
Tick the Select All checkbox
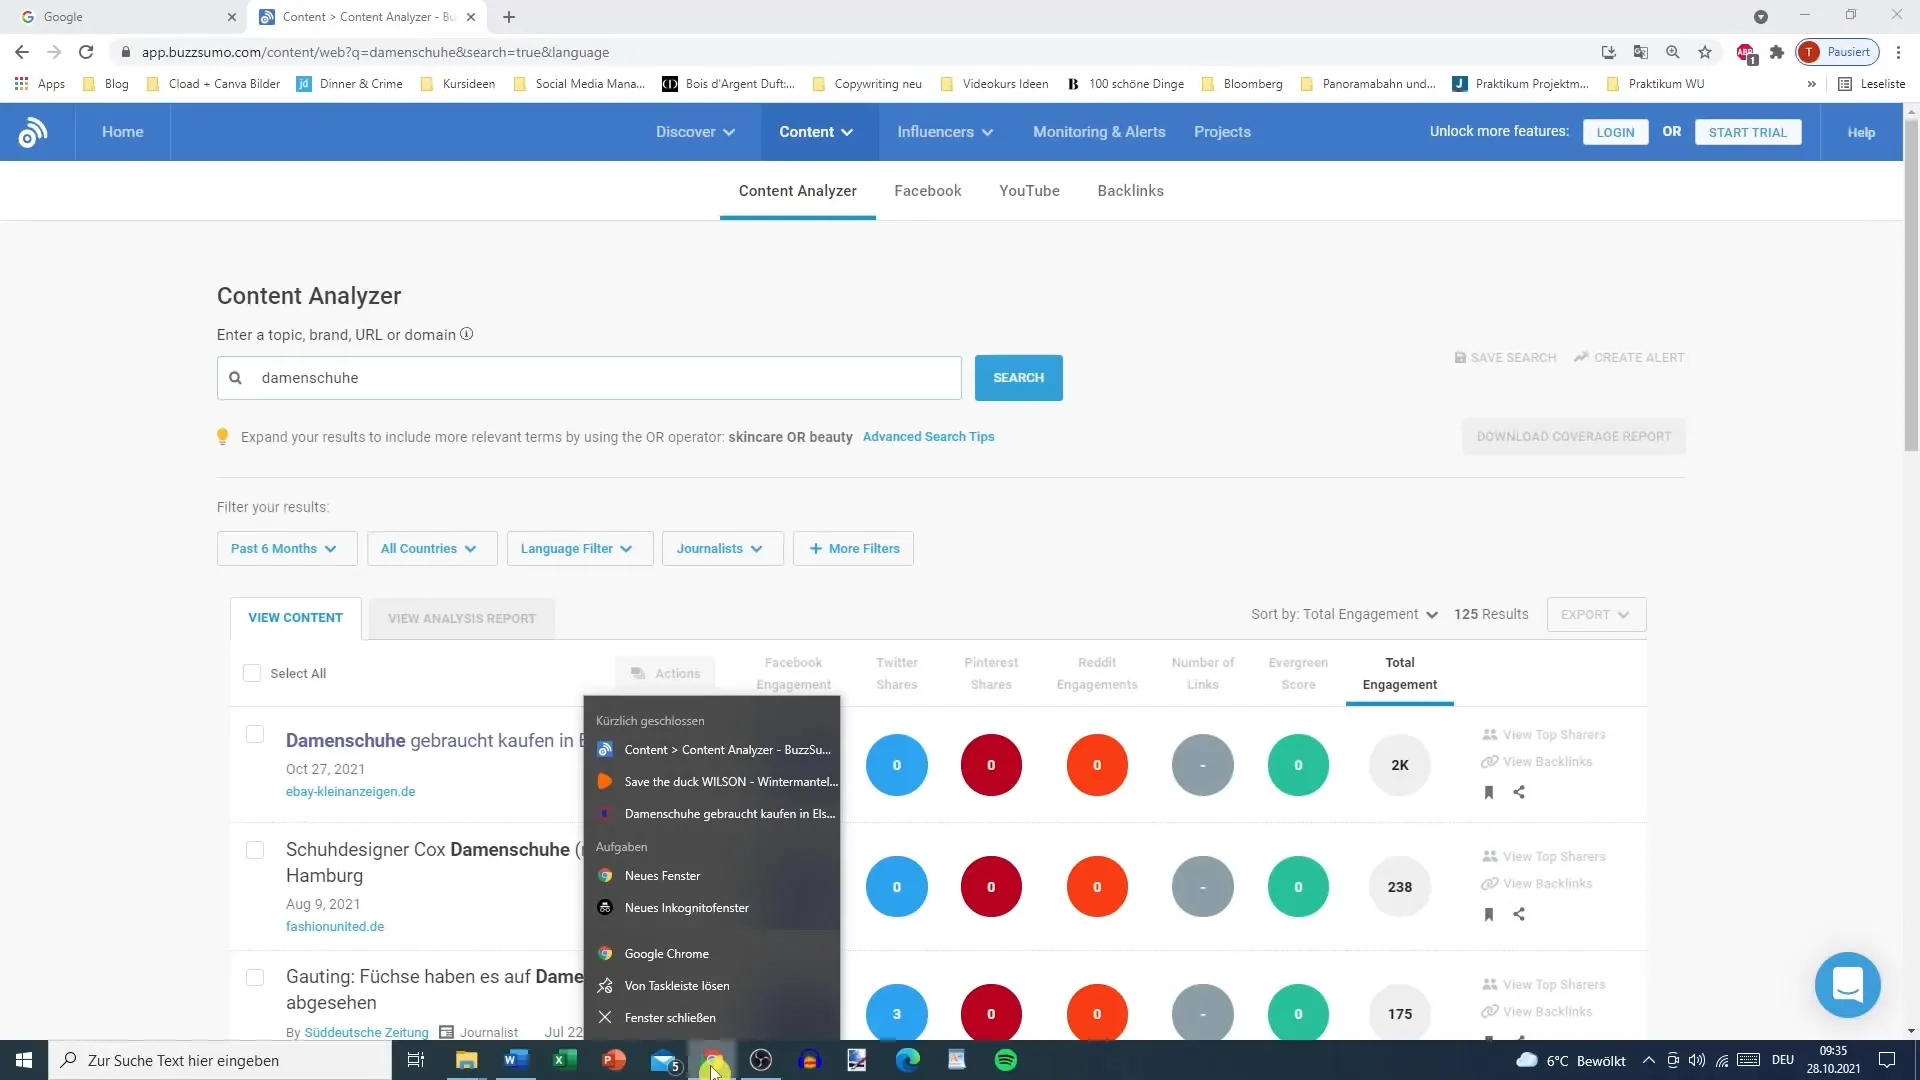click(x=252, y=673)
